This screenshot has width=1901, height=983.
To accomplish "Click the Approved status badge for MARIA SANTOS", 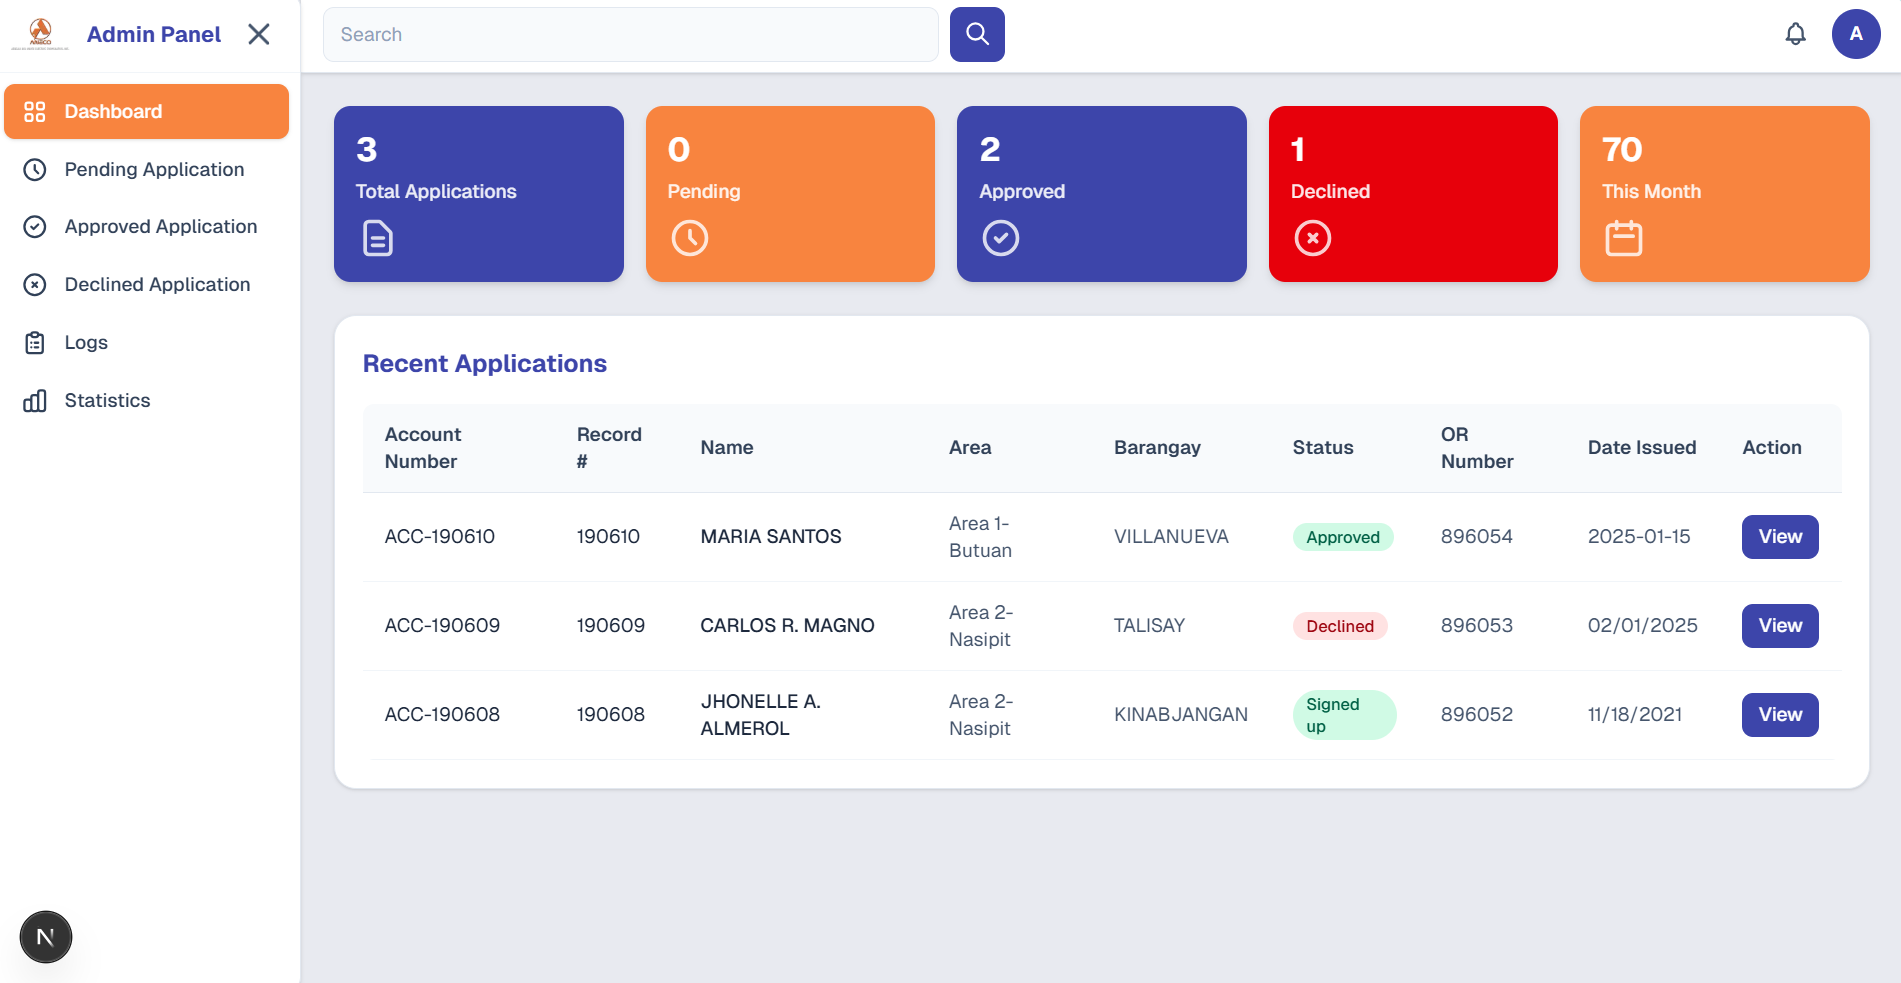I will point(1343,537).
